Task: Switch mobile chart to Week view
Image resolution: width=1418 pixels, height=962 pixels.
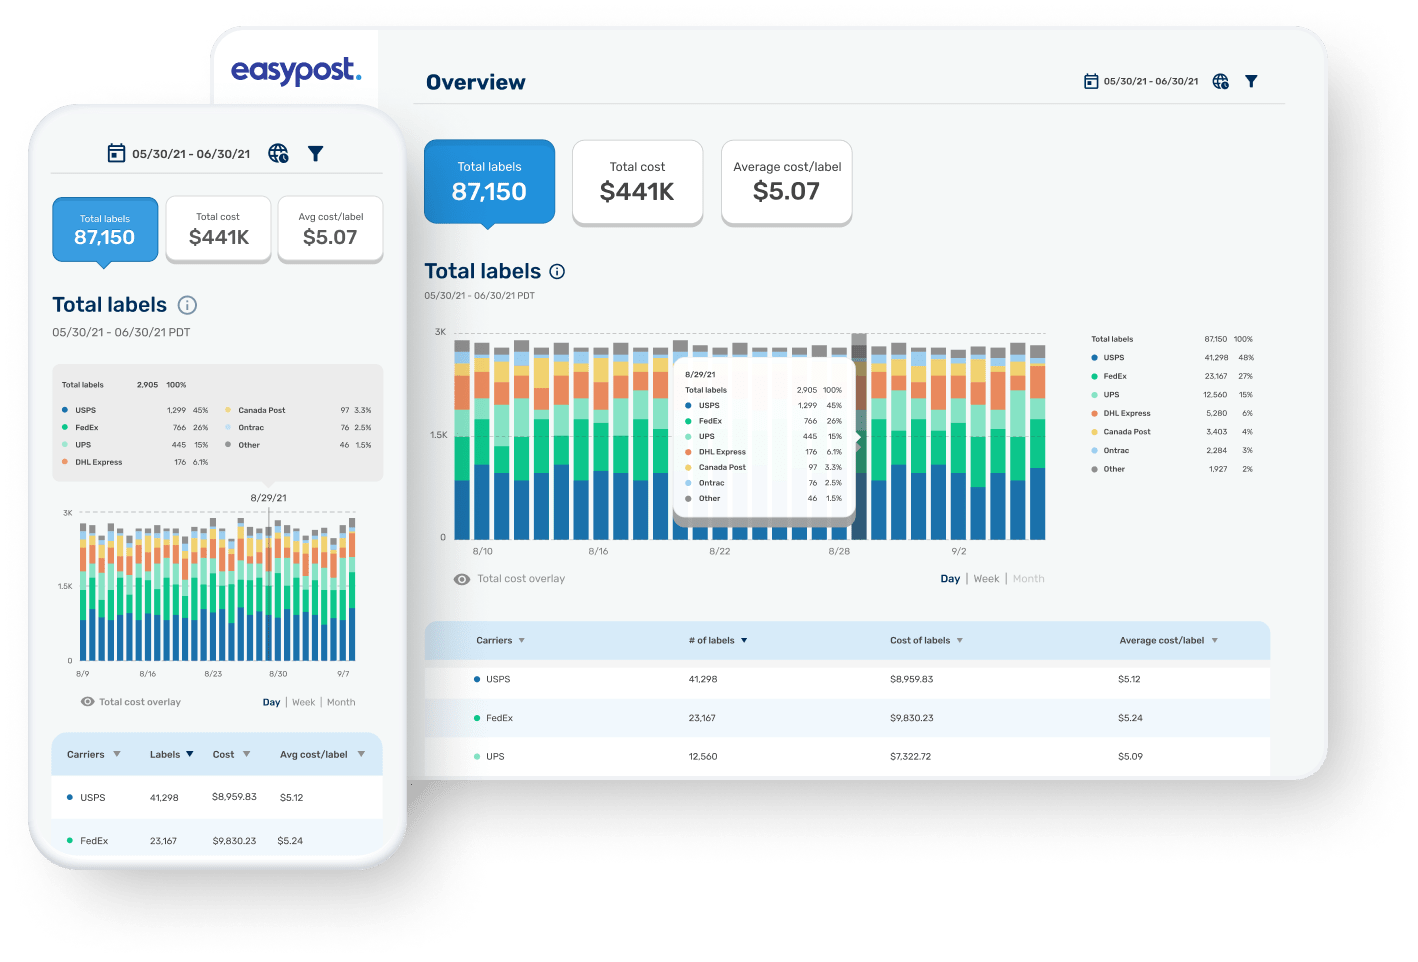Action: tap(303, 702)
